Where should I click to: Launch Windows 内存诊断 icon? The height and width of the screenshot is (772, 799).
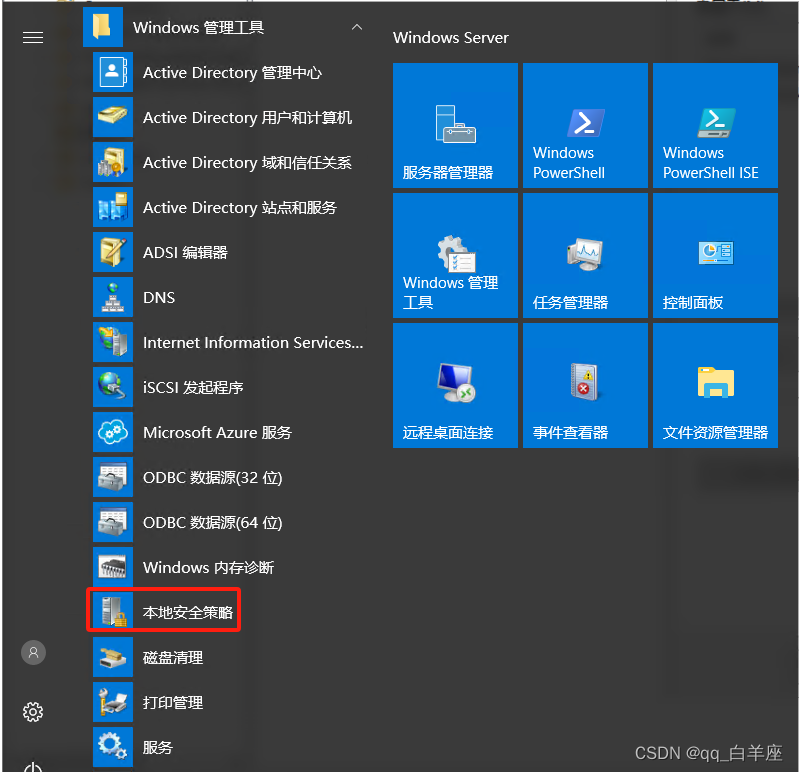(x=113, y=567)
